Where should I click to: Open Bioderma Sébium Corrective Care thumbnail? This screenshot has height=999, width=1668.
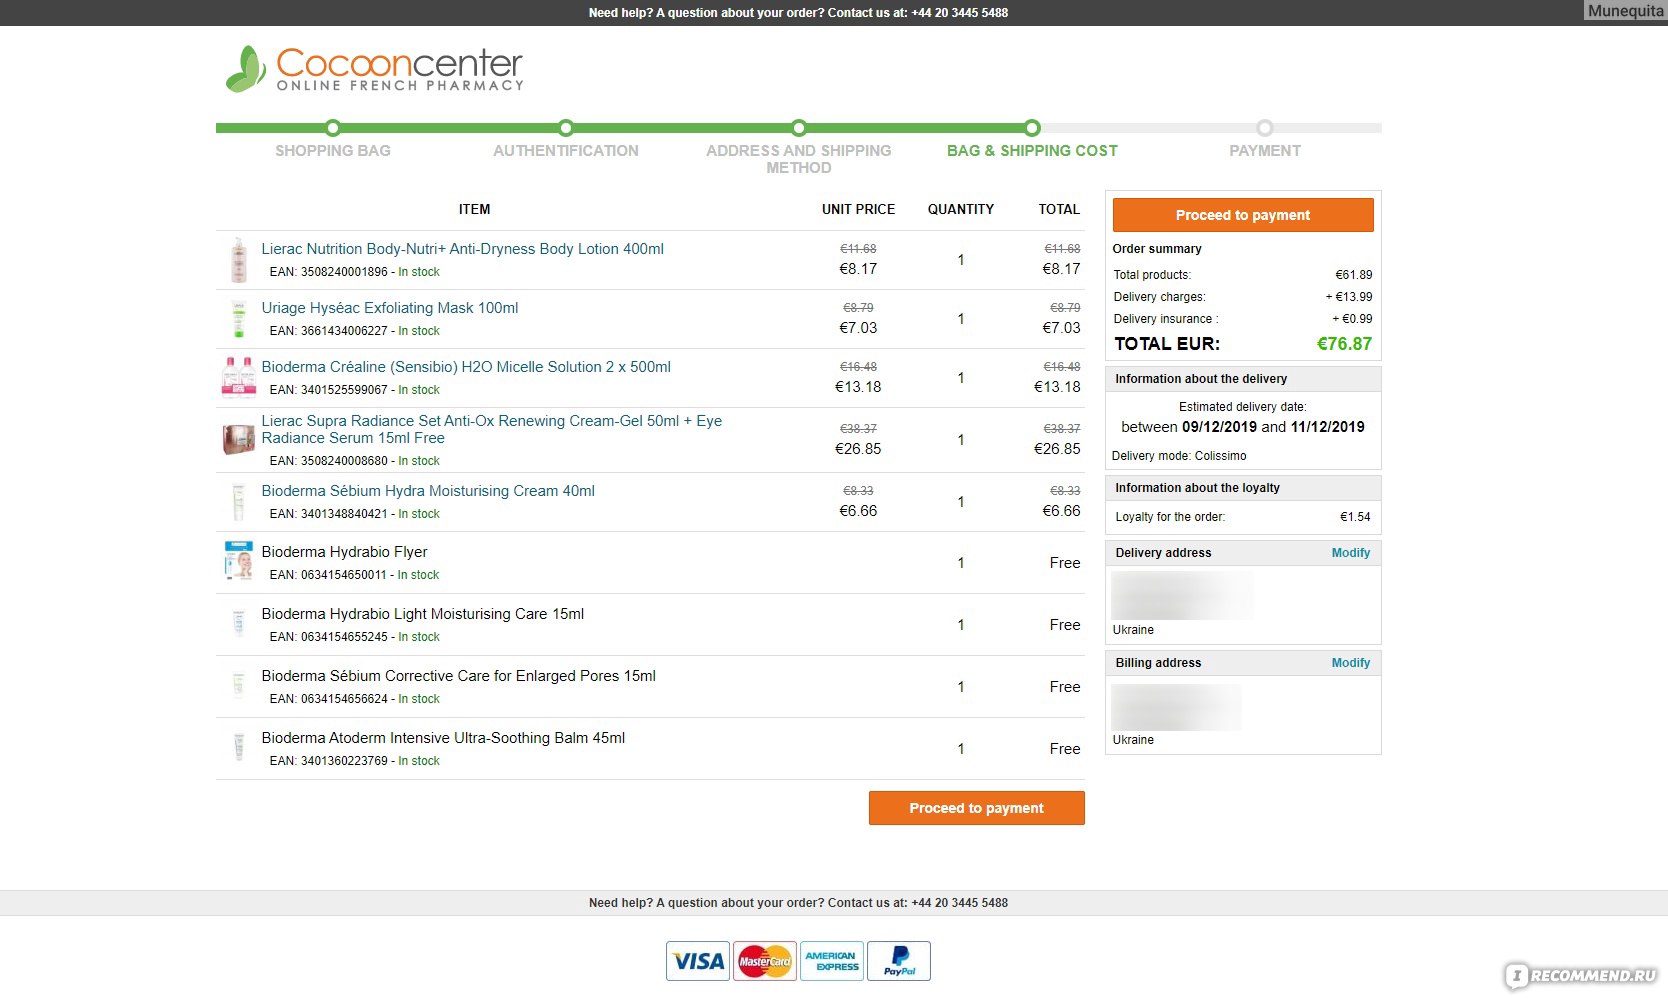click(x=238, y=686)
